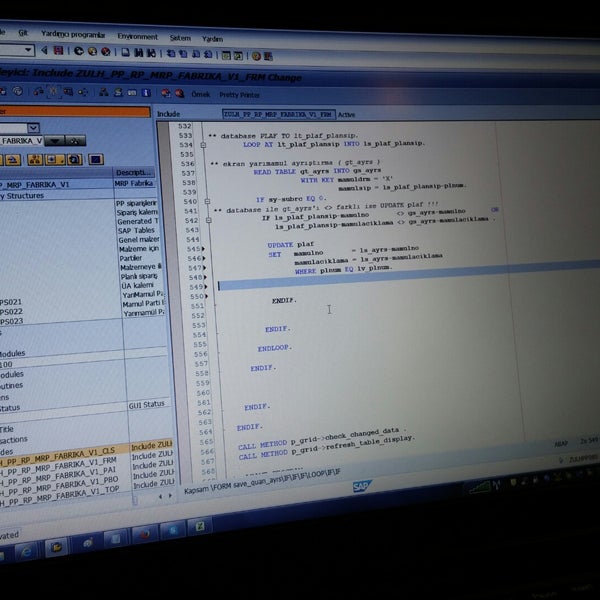Click the blue Help On info icon
The height and width of the screenshot is (600, 600).
point(146,93)
